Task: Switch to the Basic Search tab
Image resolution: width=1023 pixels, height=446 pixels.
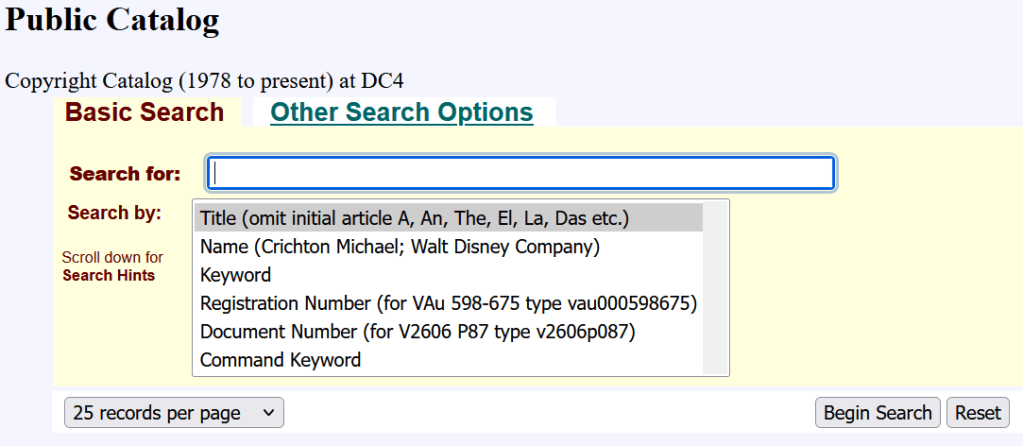Action: [144, 112]
